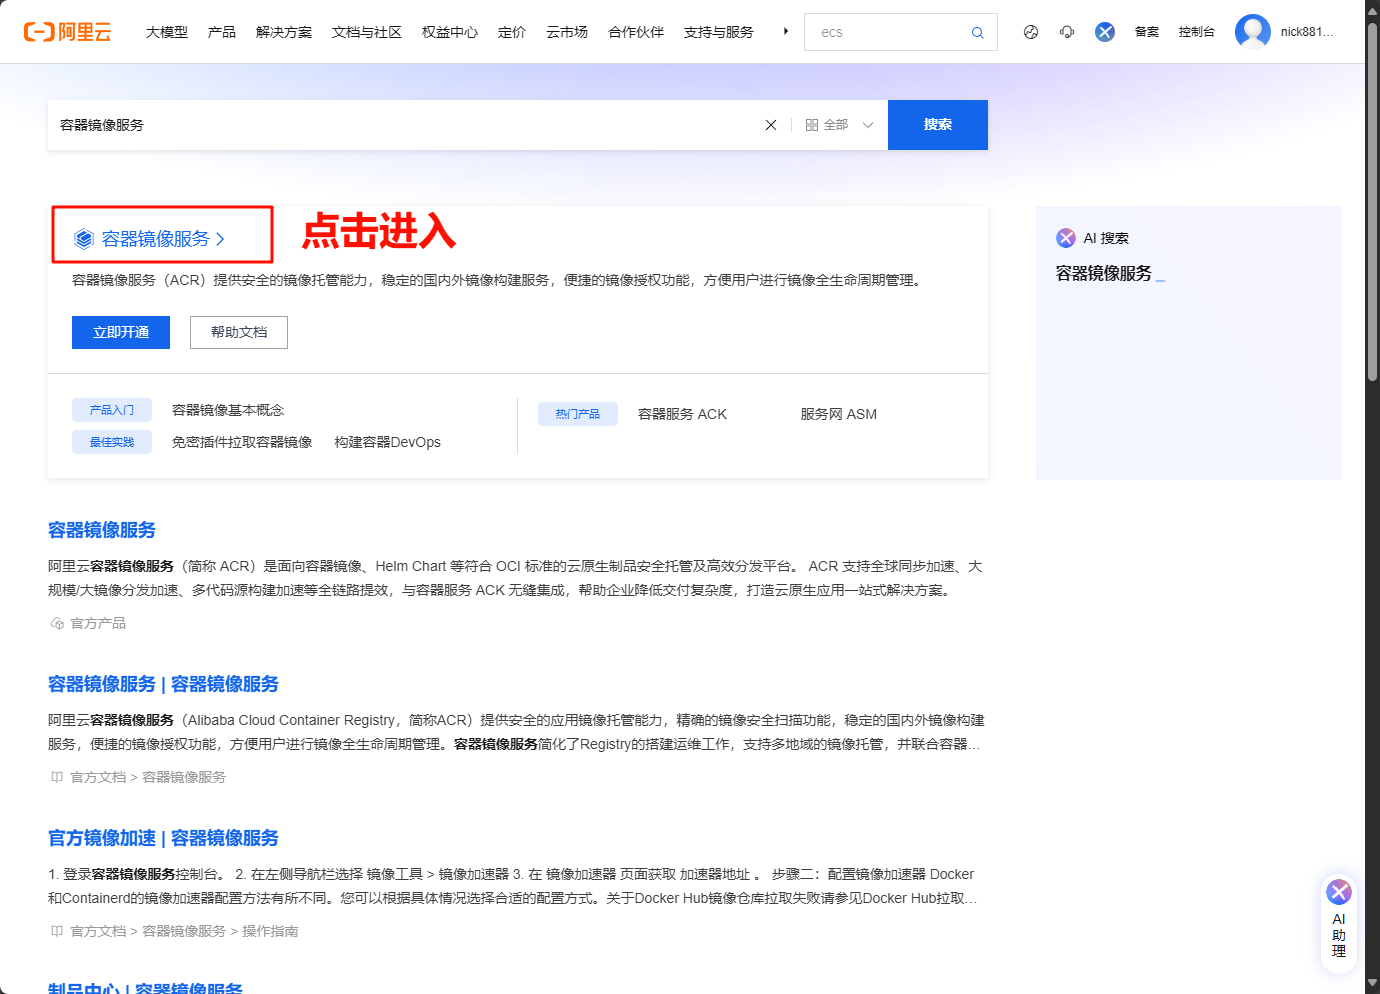The width and height of the screenshot is (1380, 994).
Task: Open the 服务网 ASM link
Action: (838, 414)
